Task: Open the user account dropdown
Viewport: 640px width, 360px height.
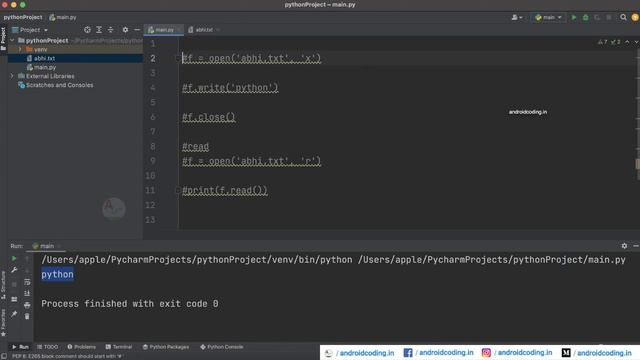Action: [517, 18]
